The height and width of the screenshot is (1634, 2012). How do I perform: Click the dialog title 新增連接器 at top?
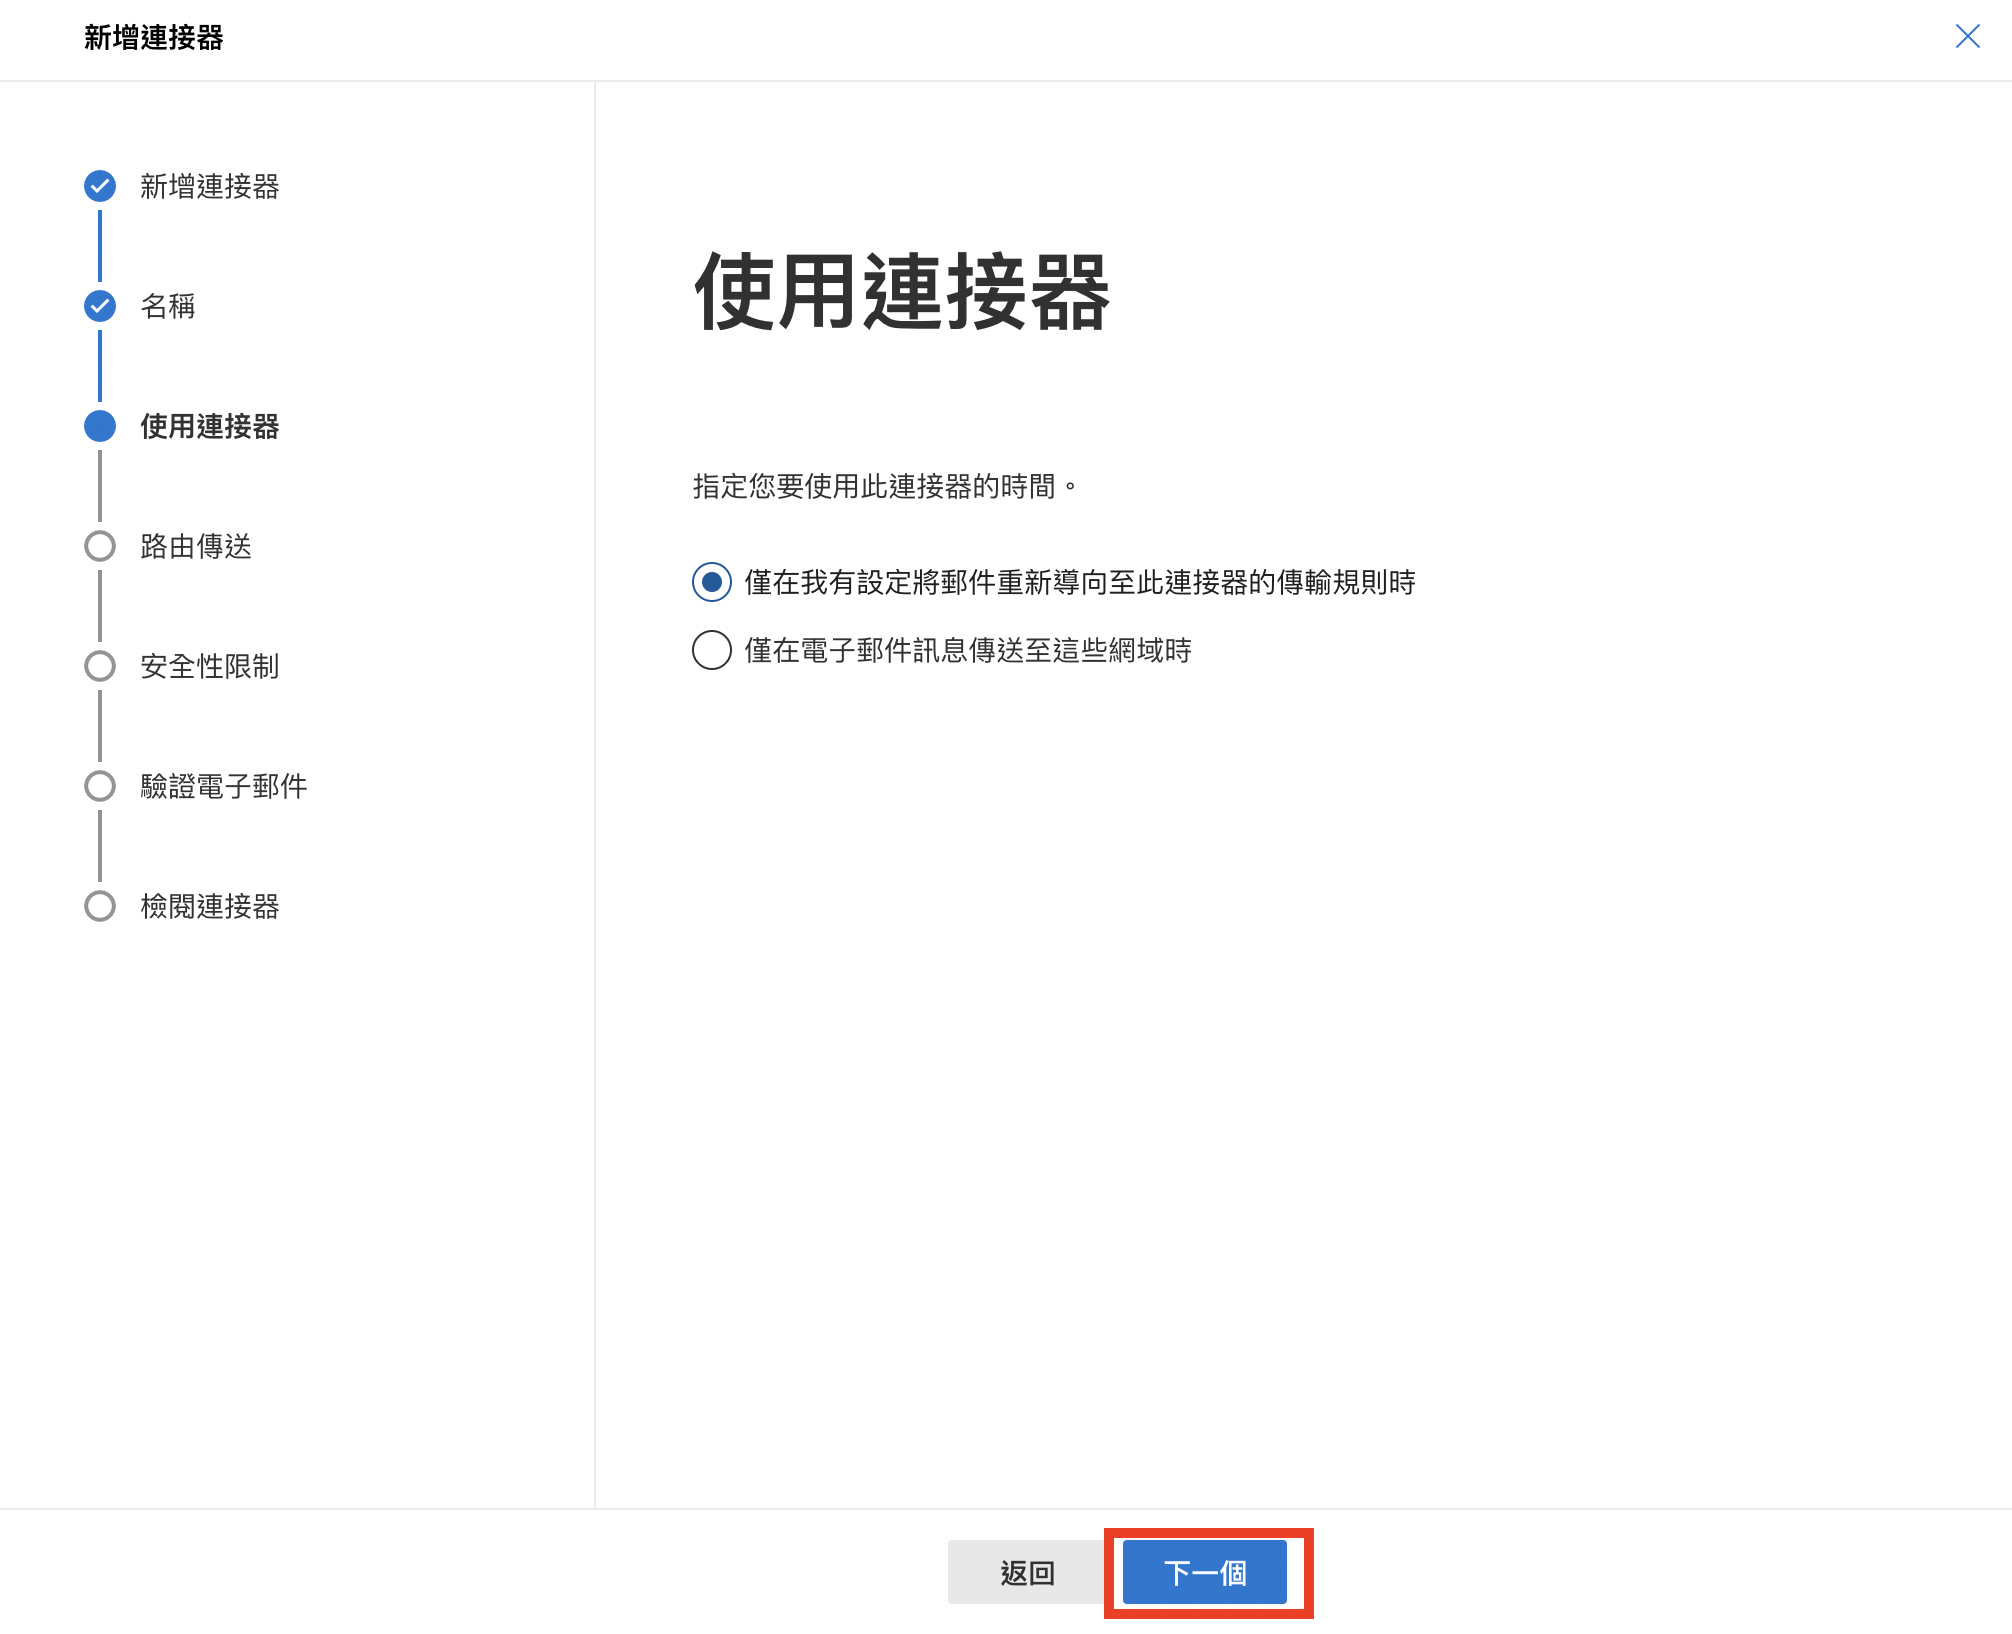[154, 38]
